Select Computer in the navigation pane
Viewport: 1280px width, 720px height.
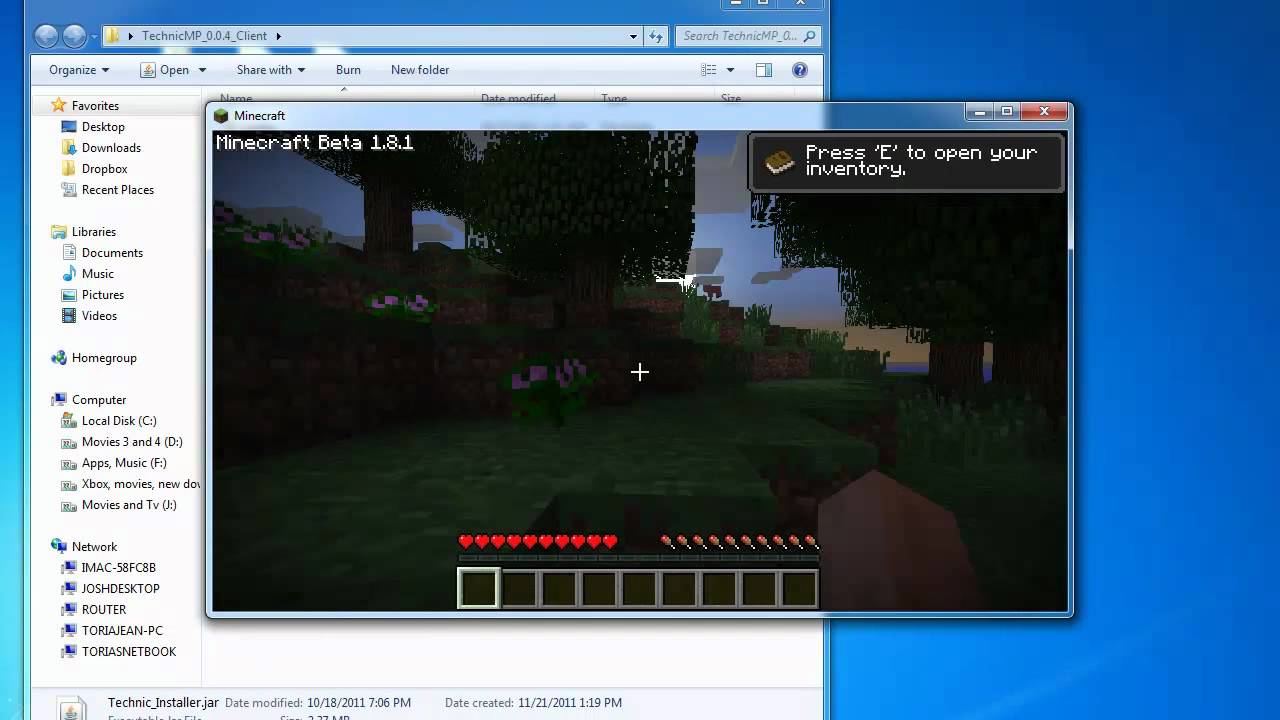click(x=99, y=400)
